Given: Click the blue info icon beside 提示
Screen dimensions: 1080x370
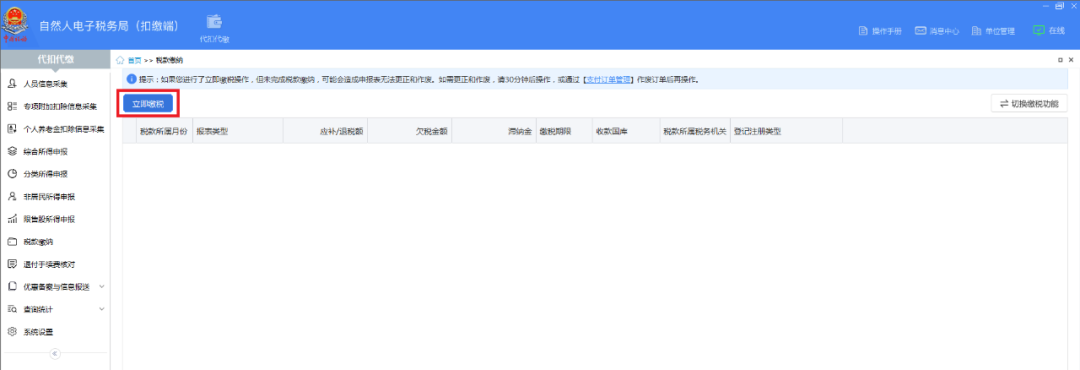Looking at the screenshot, I should tap(132, 80).
